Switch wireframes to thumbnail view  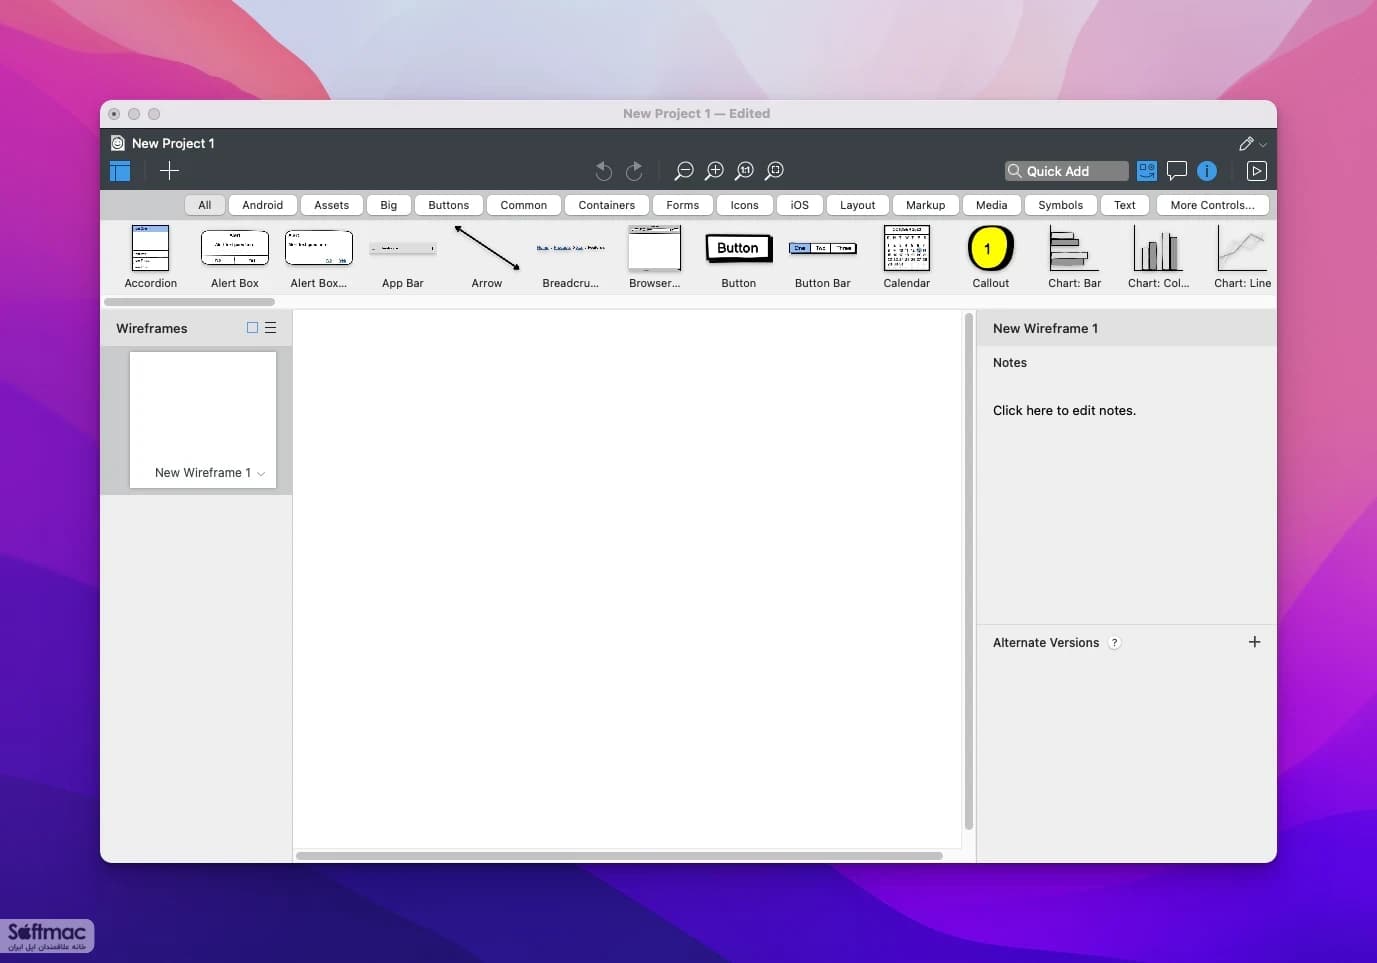[x=252, y=328]
